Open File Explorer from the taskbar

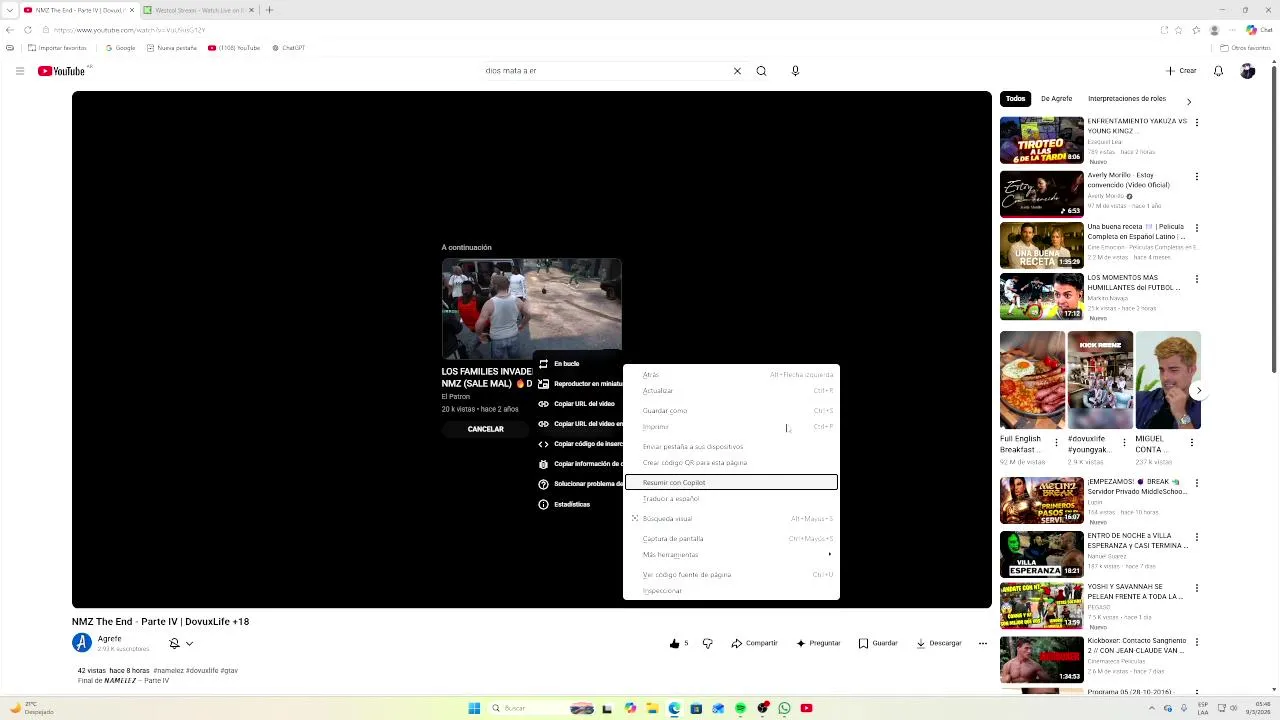click(652, 708)
